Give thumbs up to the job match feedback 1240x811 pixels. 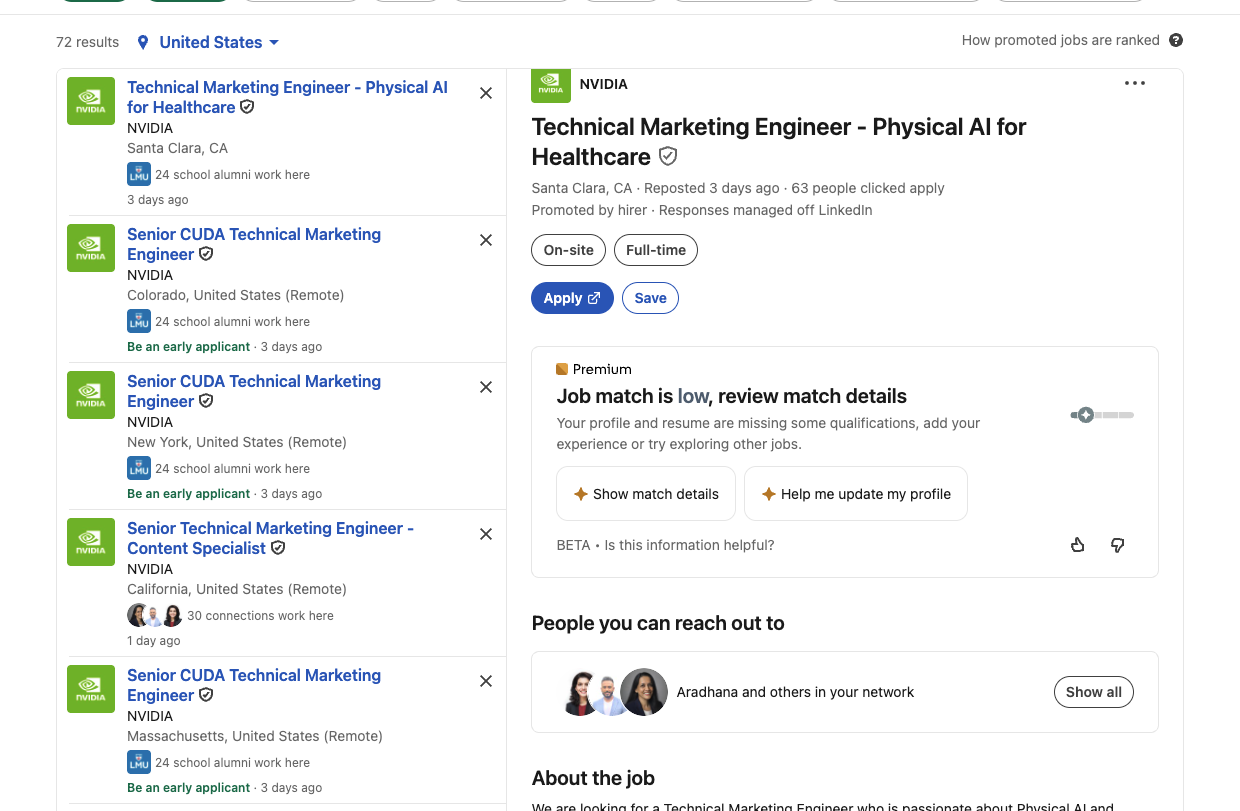tap(1078, 545)
